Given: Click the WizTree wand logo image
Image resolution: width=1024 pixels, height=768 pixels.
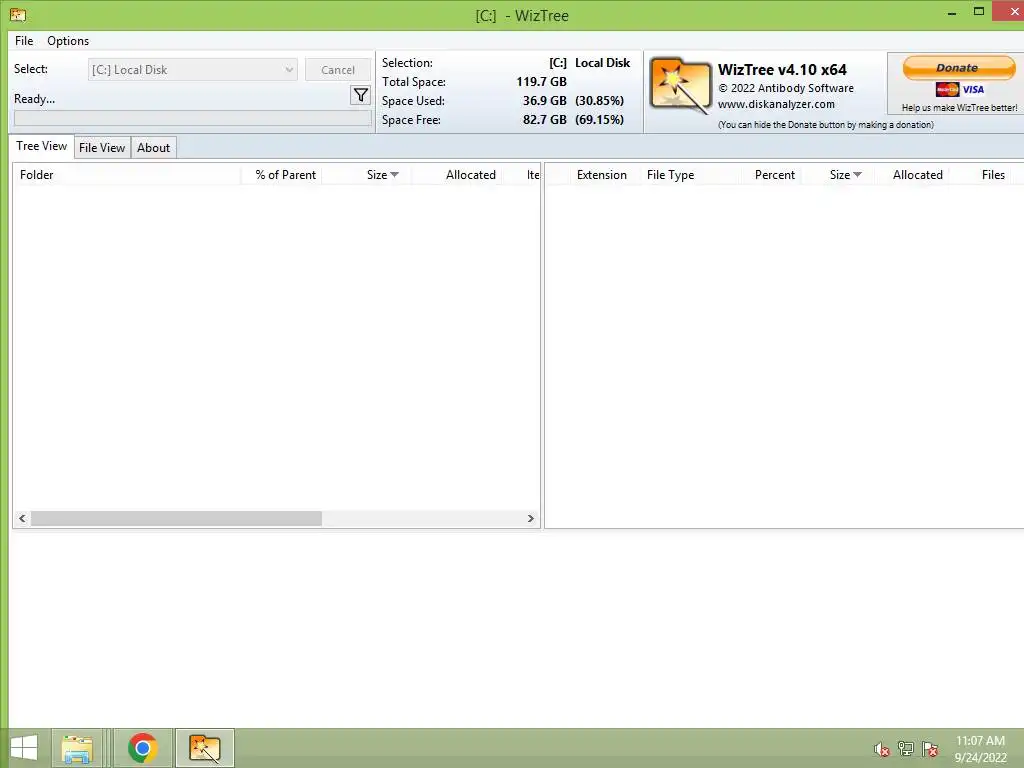Looking at the screenshot, I should (x=680, y=86).
